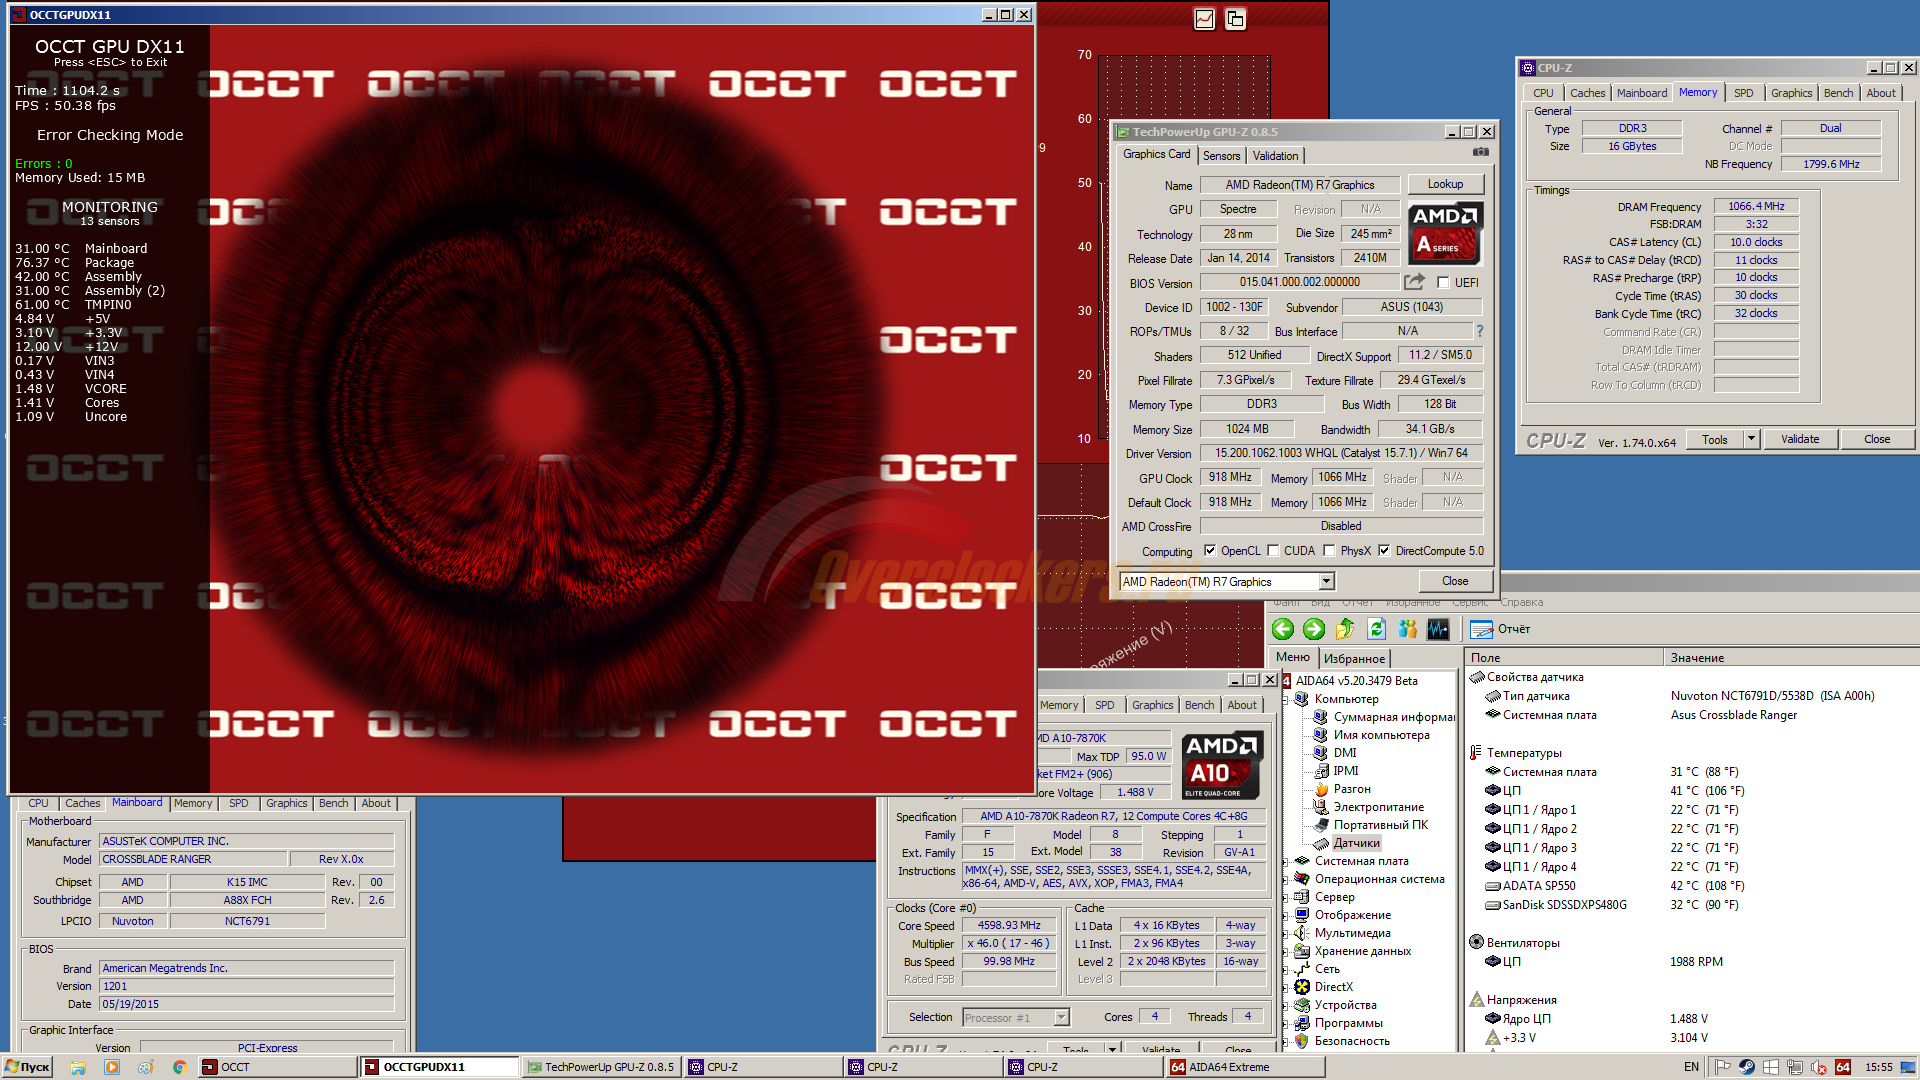1920x1080 pixels.
Task: Switch to the CPU-Z SPD tab
Action: click(1743, 93)
